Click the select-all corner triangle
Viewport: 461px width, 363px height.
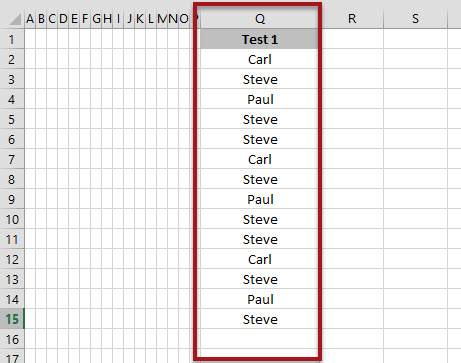click(15, 19)
